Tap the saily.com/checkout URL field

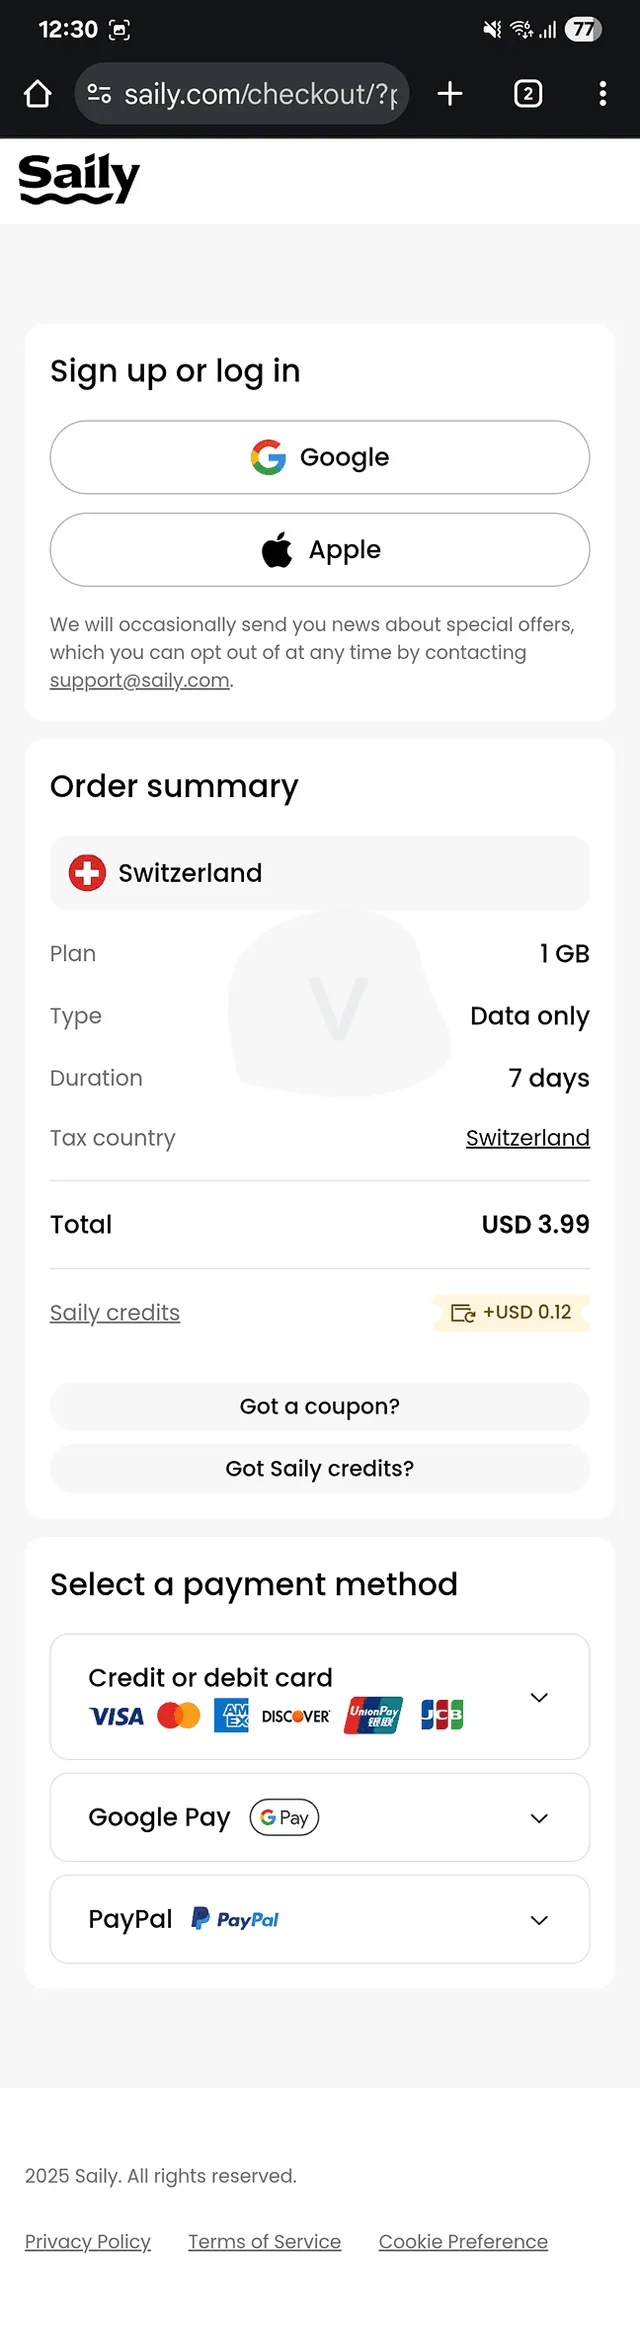click(x=260, y=94)
